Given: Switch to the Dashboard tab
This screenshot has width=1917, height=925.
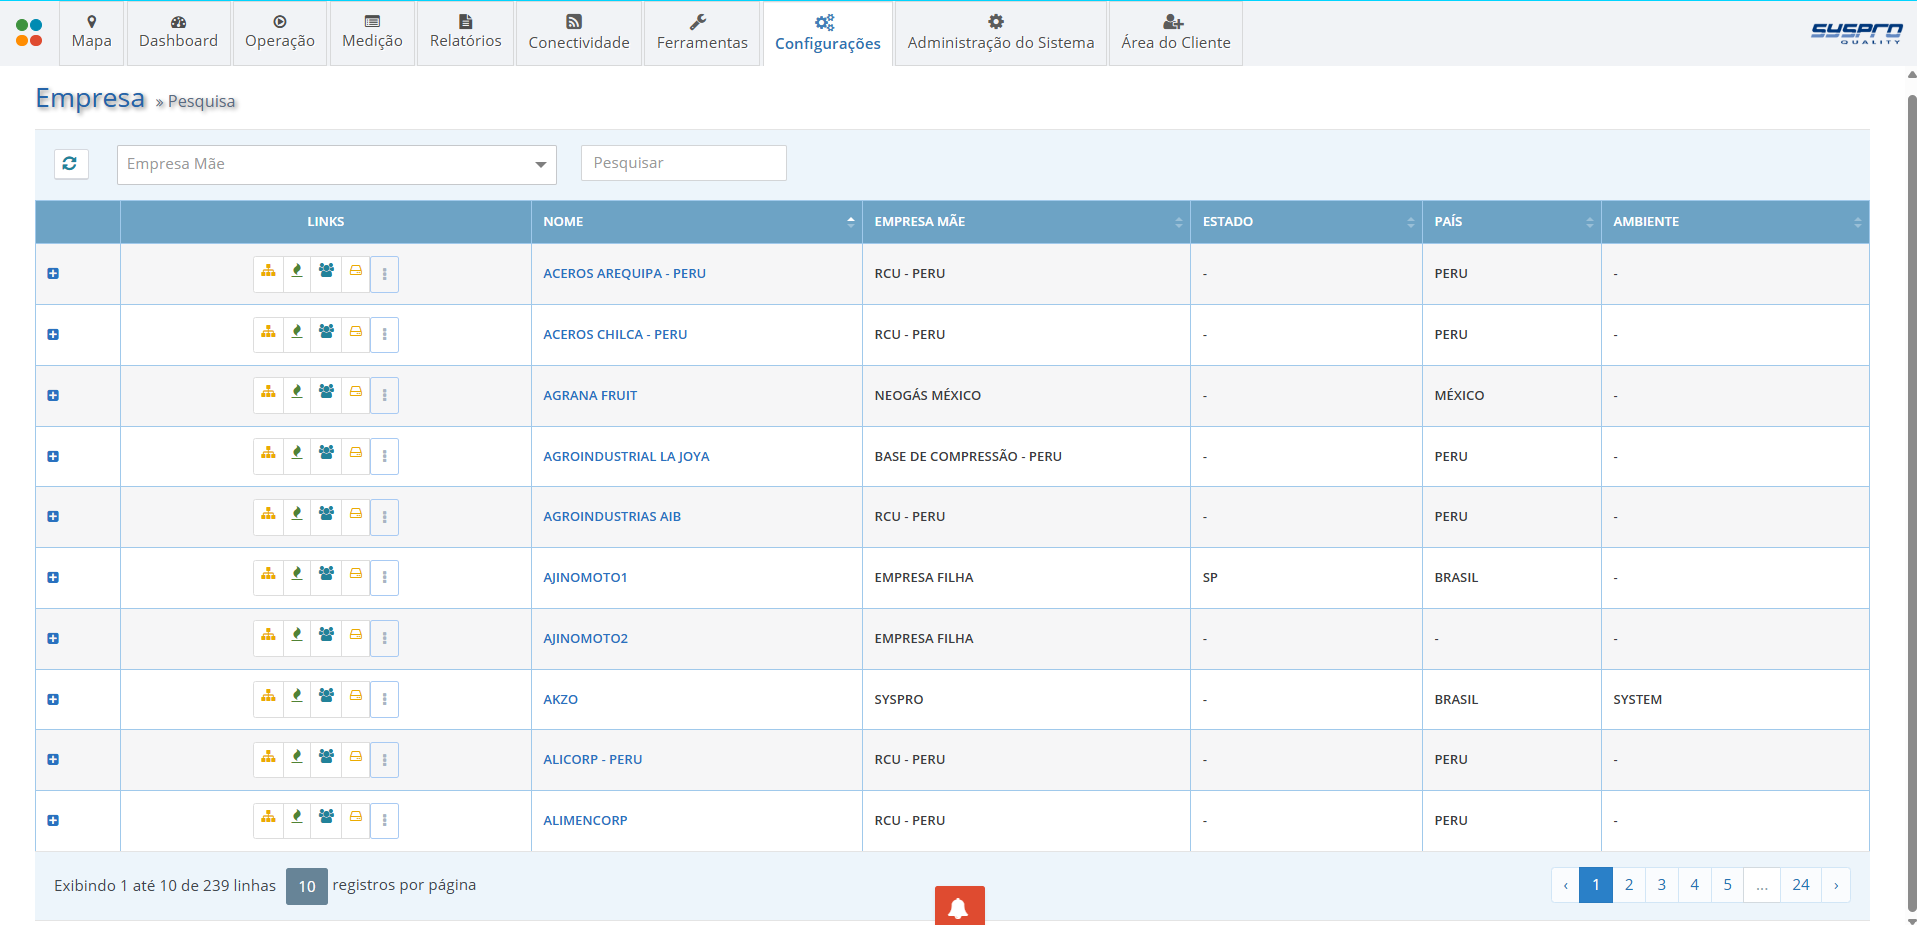Looking at the screenshot, I should pos(178,32).
